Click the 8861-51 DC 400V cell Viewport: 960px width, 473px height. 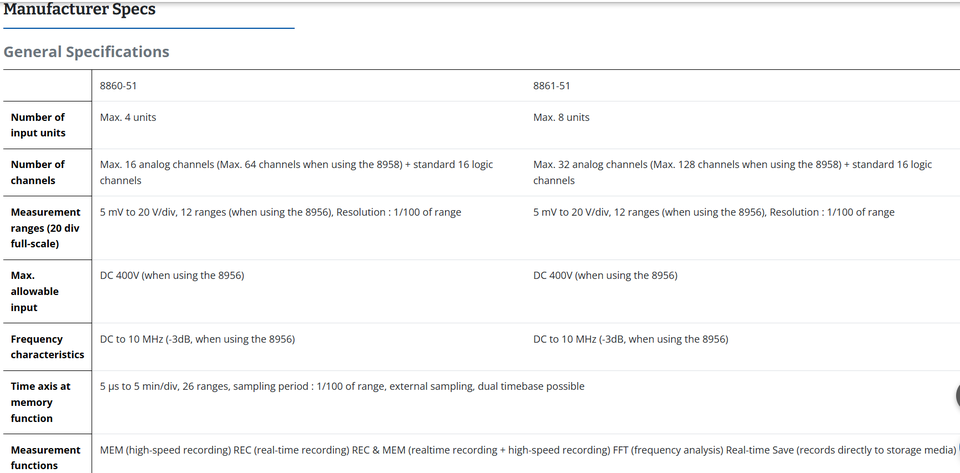[606, 275]
